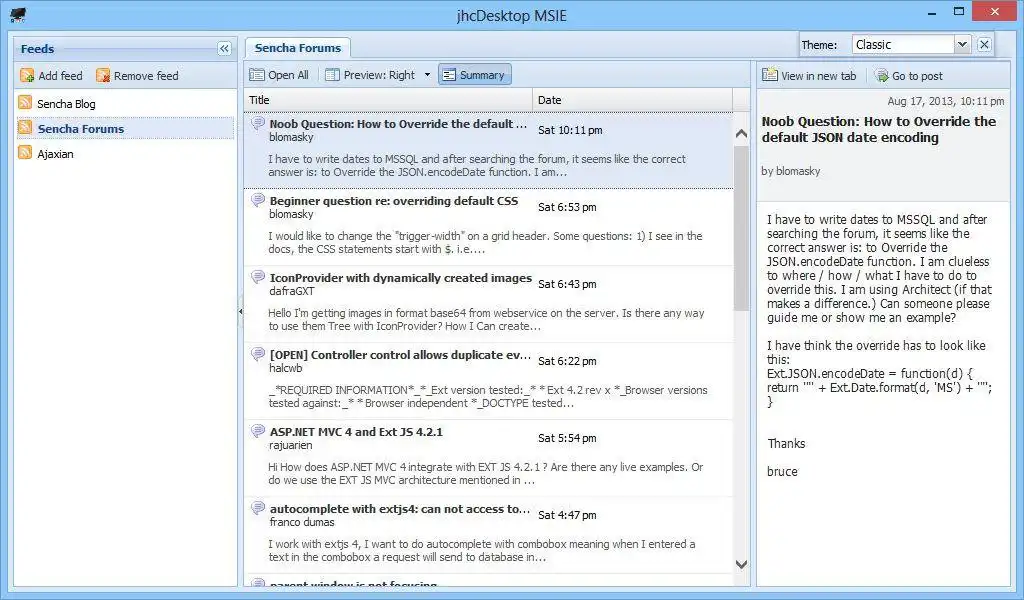Click preview heading 'Noob Question: How to Override'
The image size is (1024, 600).
click(x=878, y=129)
